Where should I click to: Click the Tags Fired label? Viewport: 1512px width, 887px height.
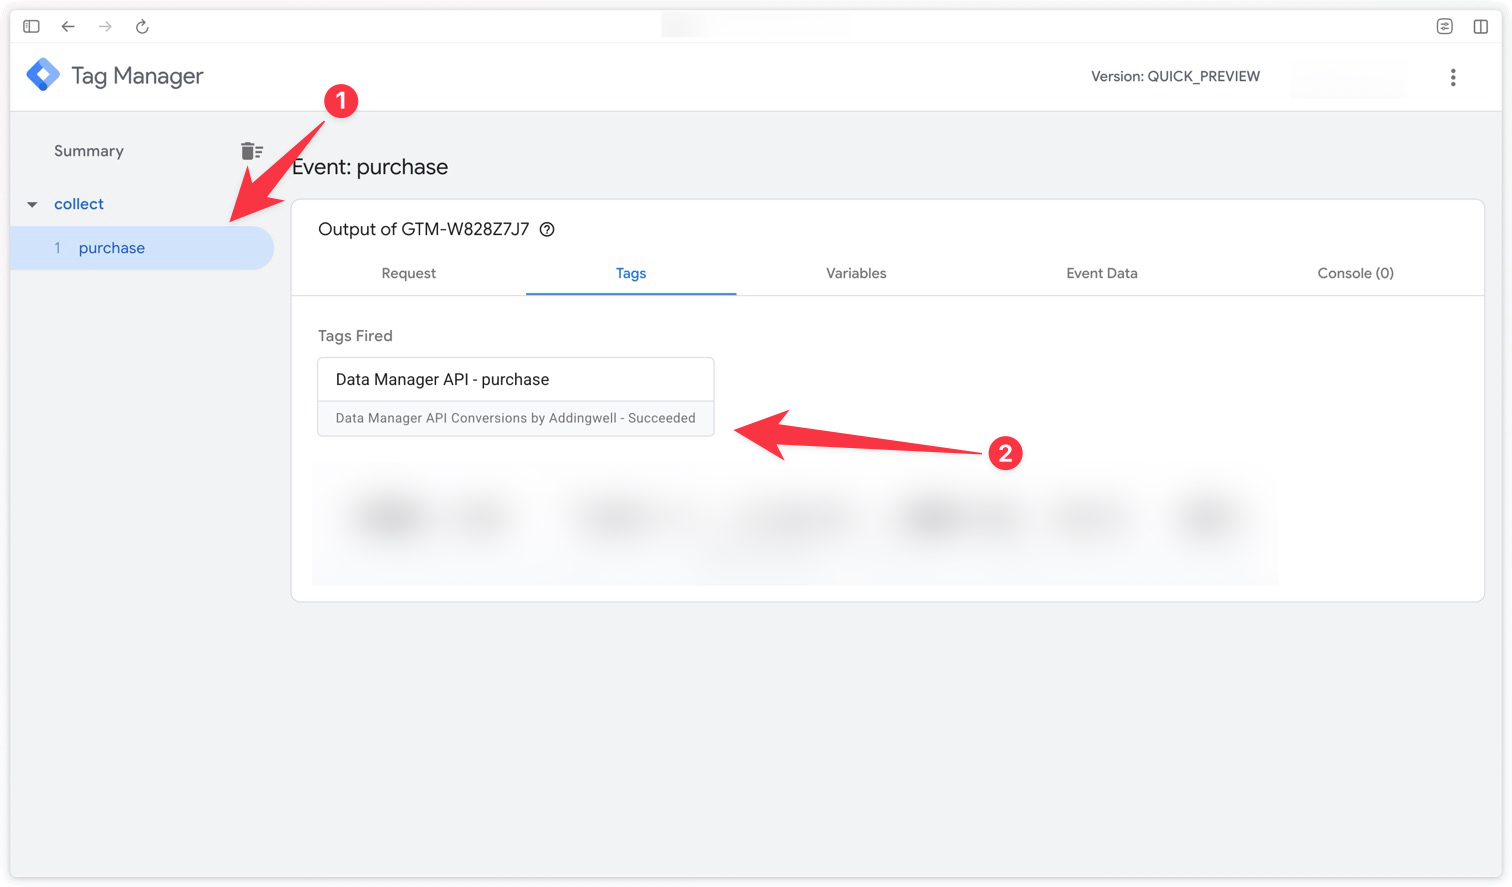[x=355, y=336]
